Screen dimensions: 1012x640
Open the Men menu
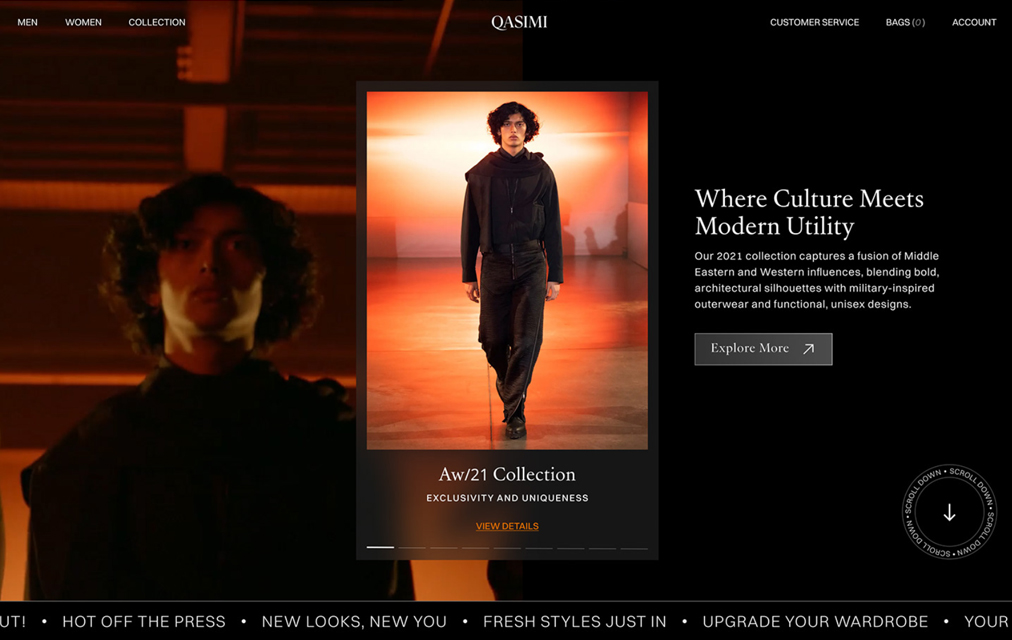click(x=28, y=22)
